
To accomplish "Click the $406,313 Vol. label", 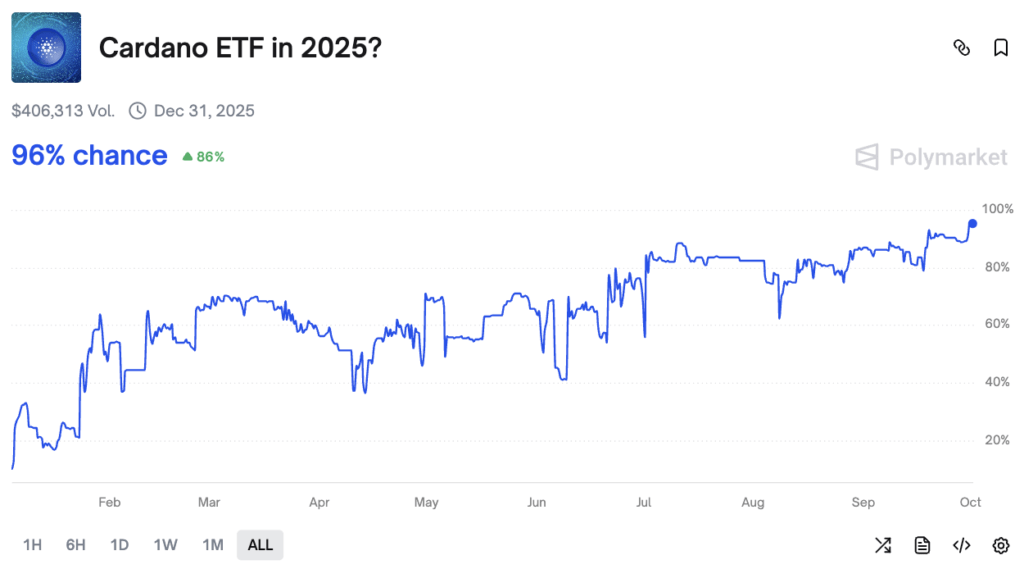I will (x=63, y=110).
